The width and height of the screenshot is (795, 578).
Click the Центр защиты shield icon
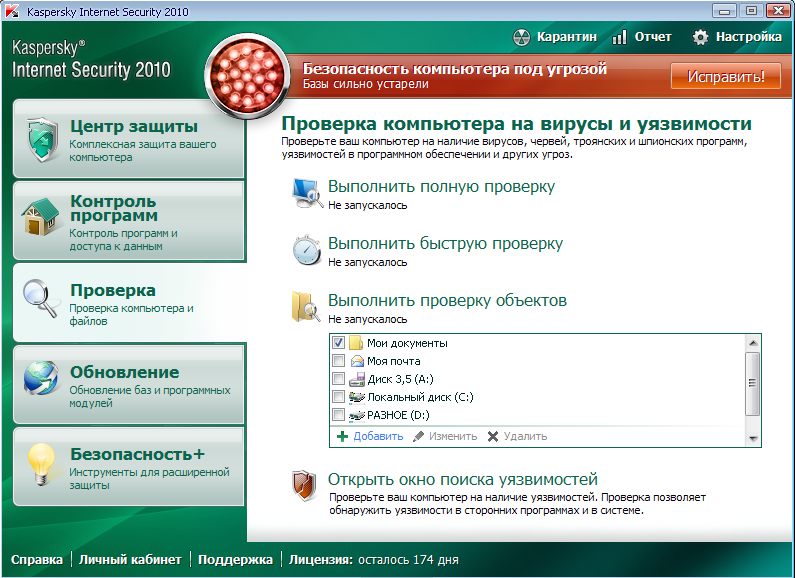coord(43,139)
